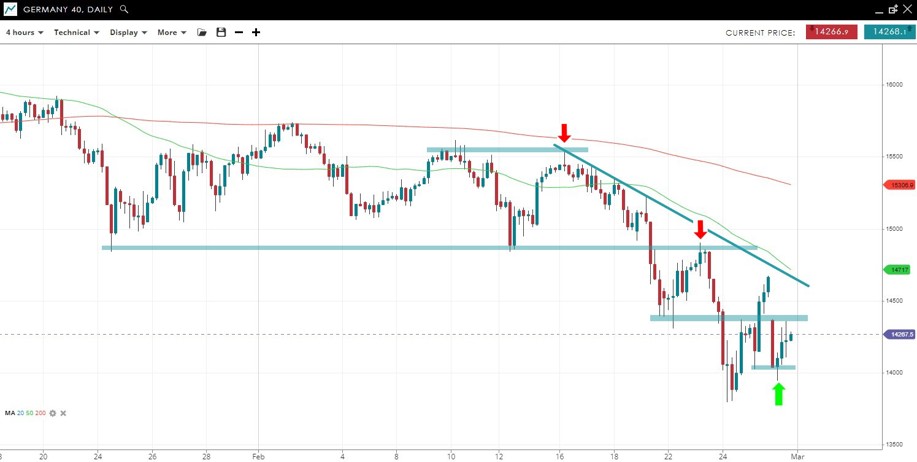Click the teal buy price 14268.1
Viewport: 917px width, 462px height.
coord(889,32)
